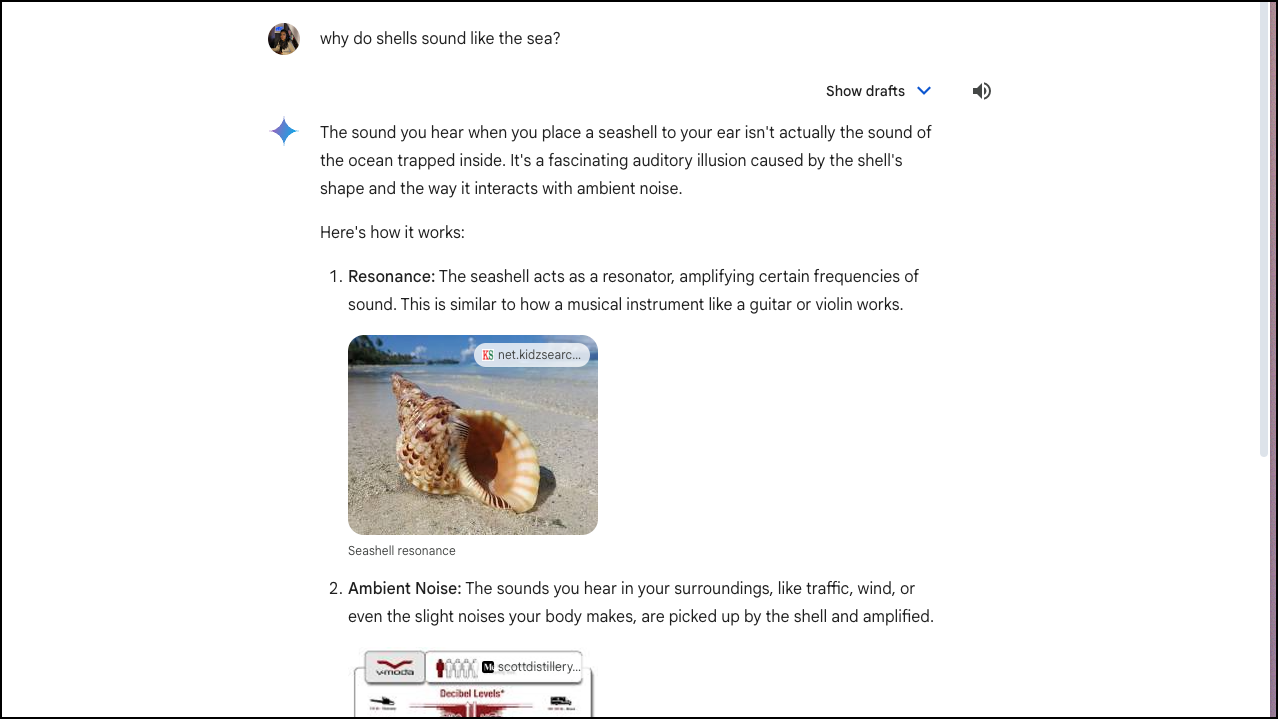Viewport: 1278px width, 719px height.
Task: Expand the Show drafts chevron
Action: (x=924, y=91)
